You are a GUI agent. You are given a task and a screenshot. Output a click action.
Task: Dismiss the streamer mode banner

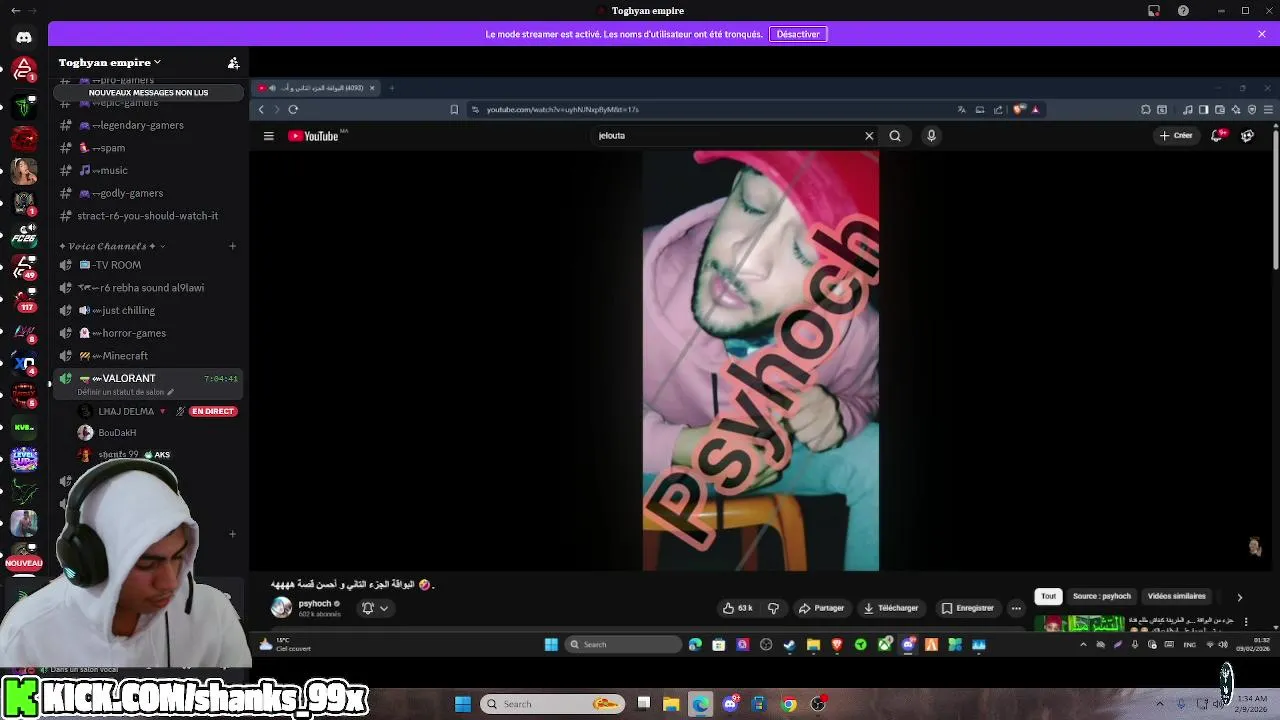pos(1262,34)
